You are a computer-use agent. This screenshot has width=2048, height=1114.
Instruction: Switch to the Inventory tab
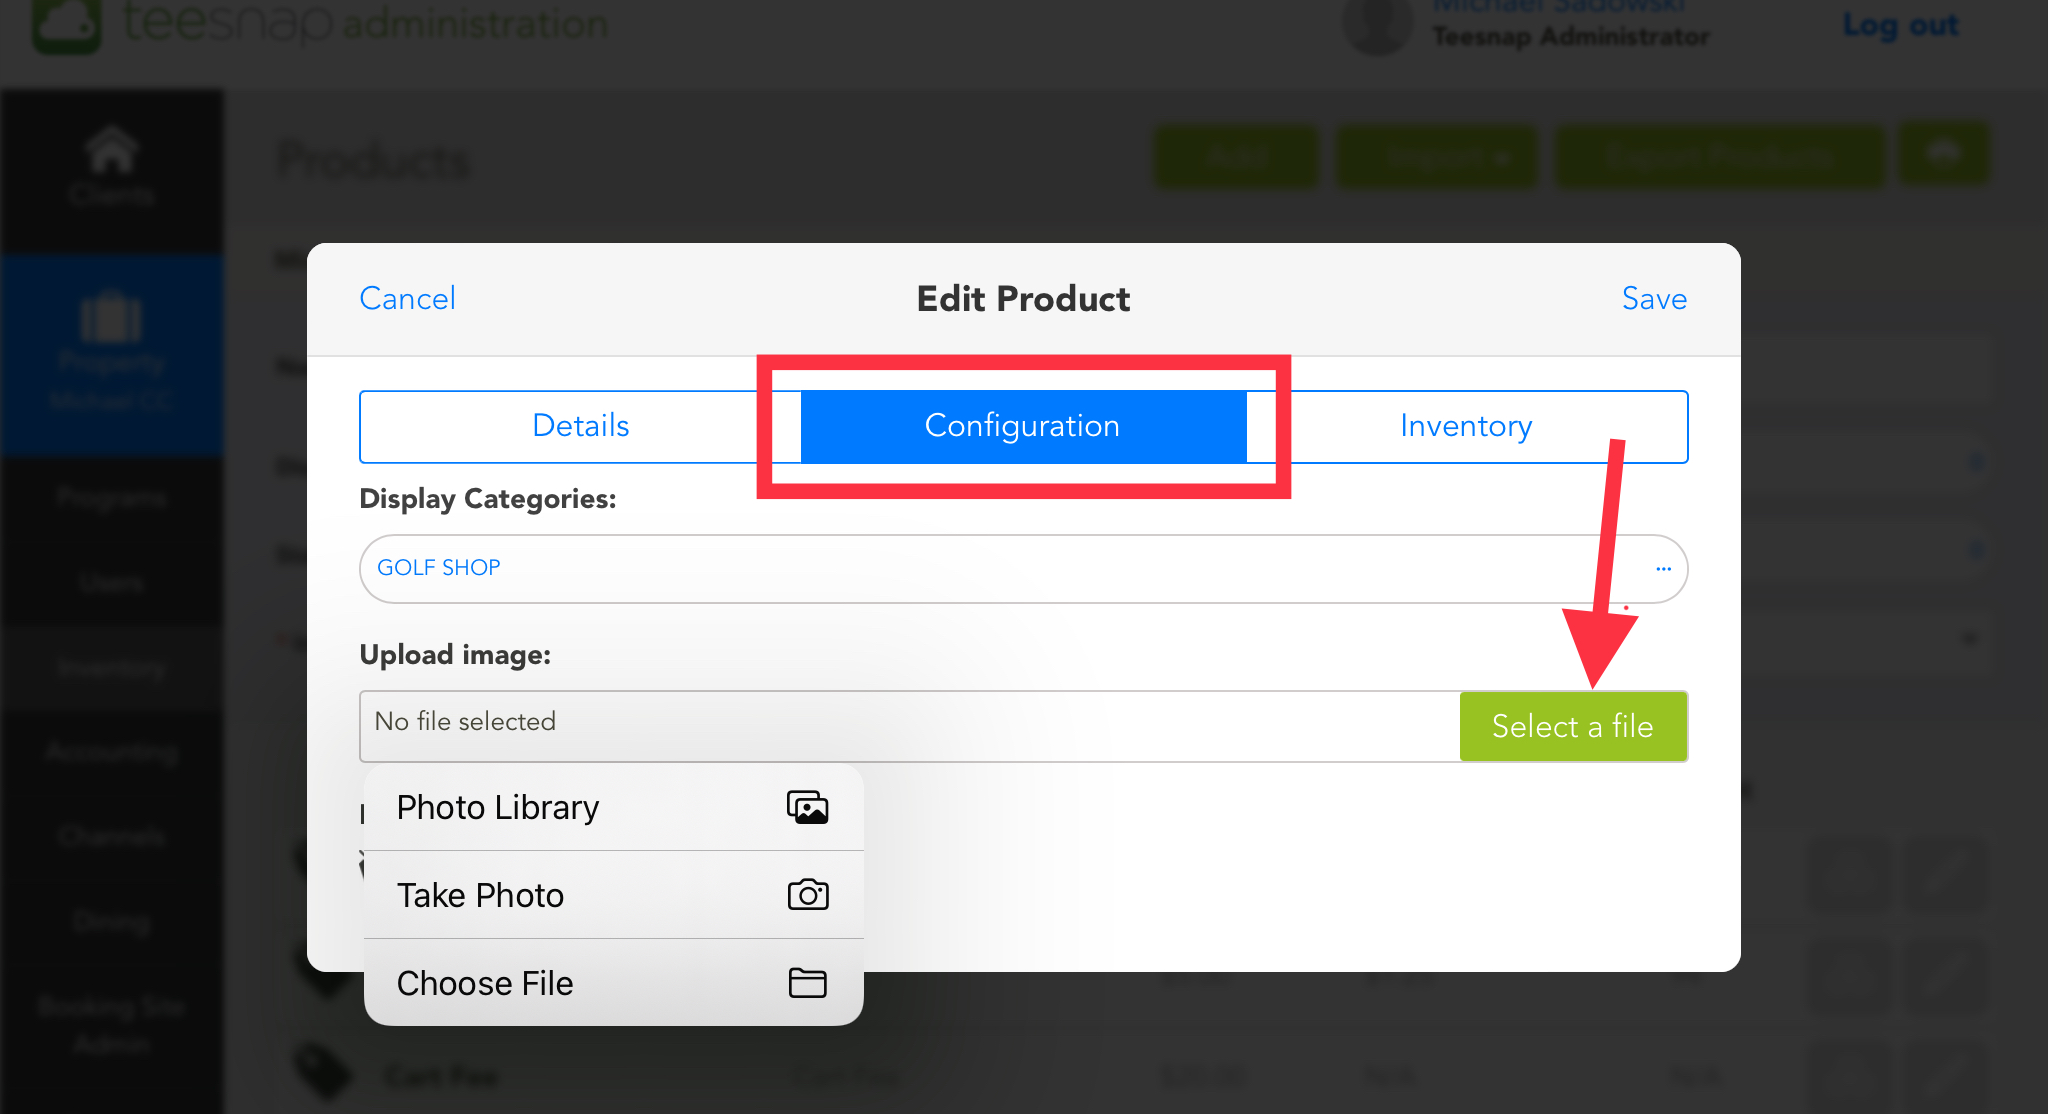click(x=1466, y=425)
